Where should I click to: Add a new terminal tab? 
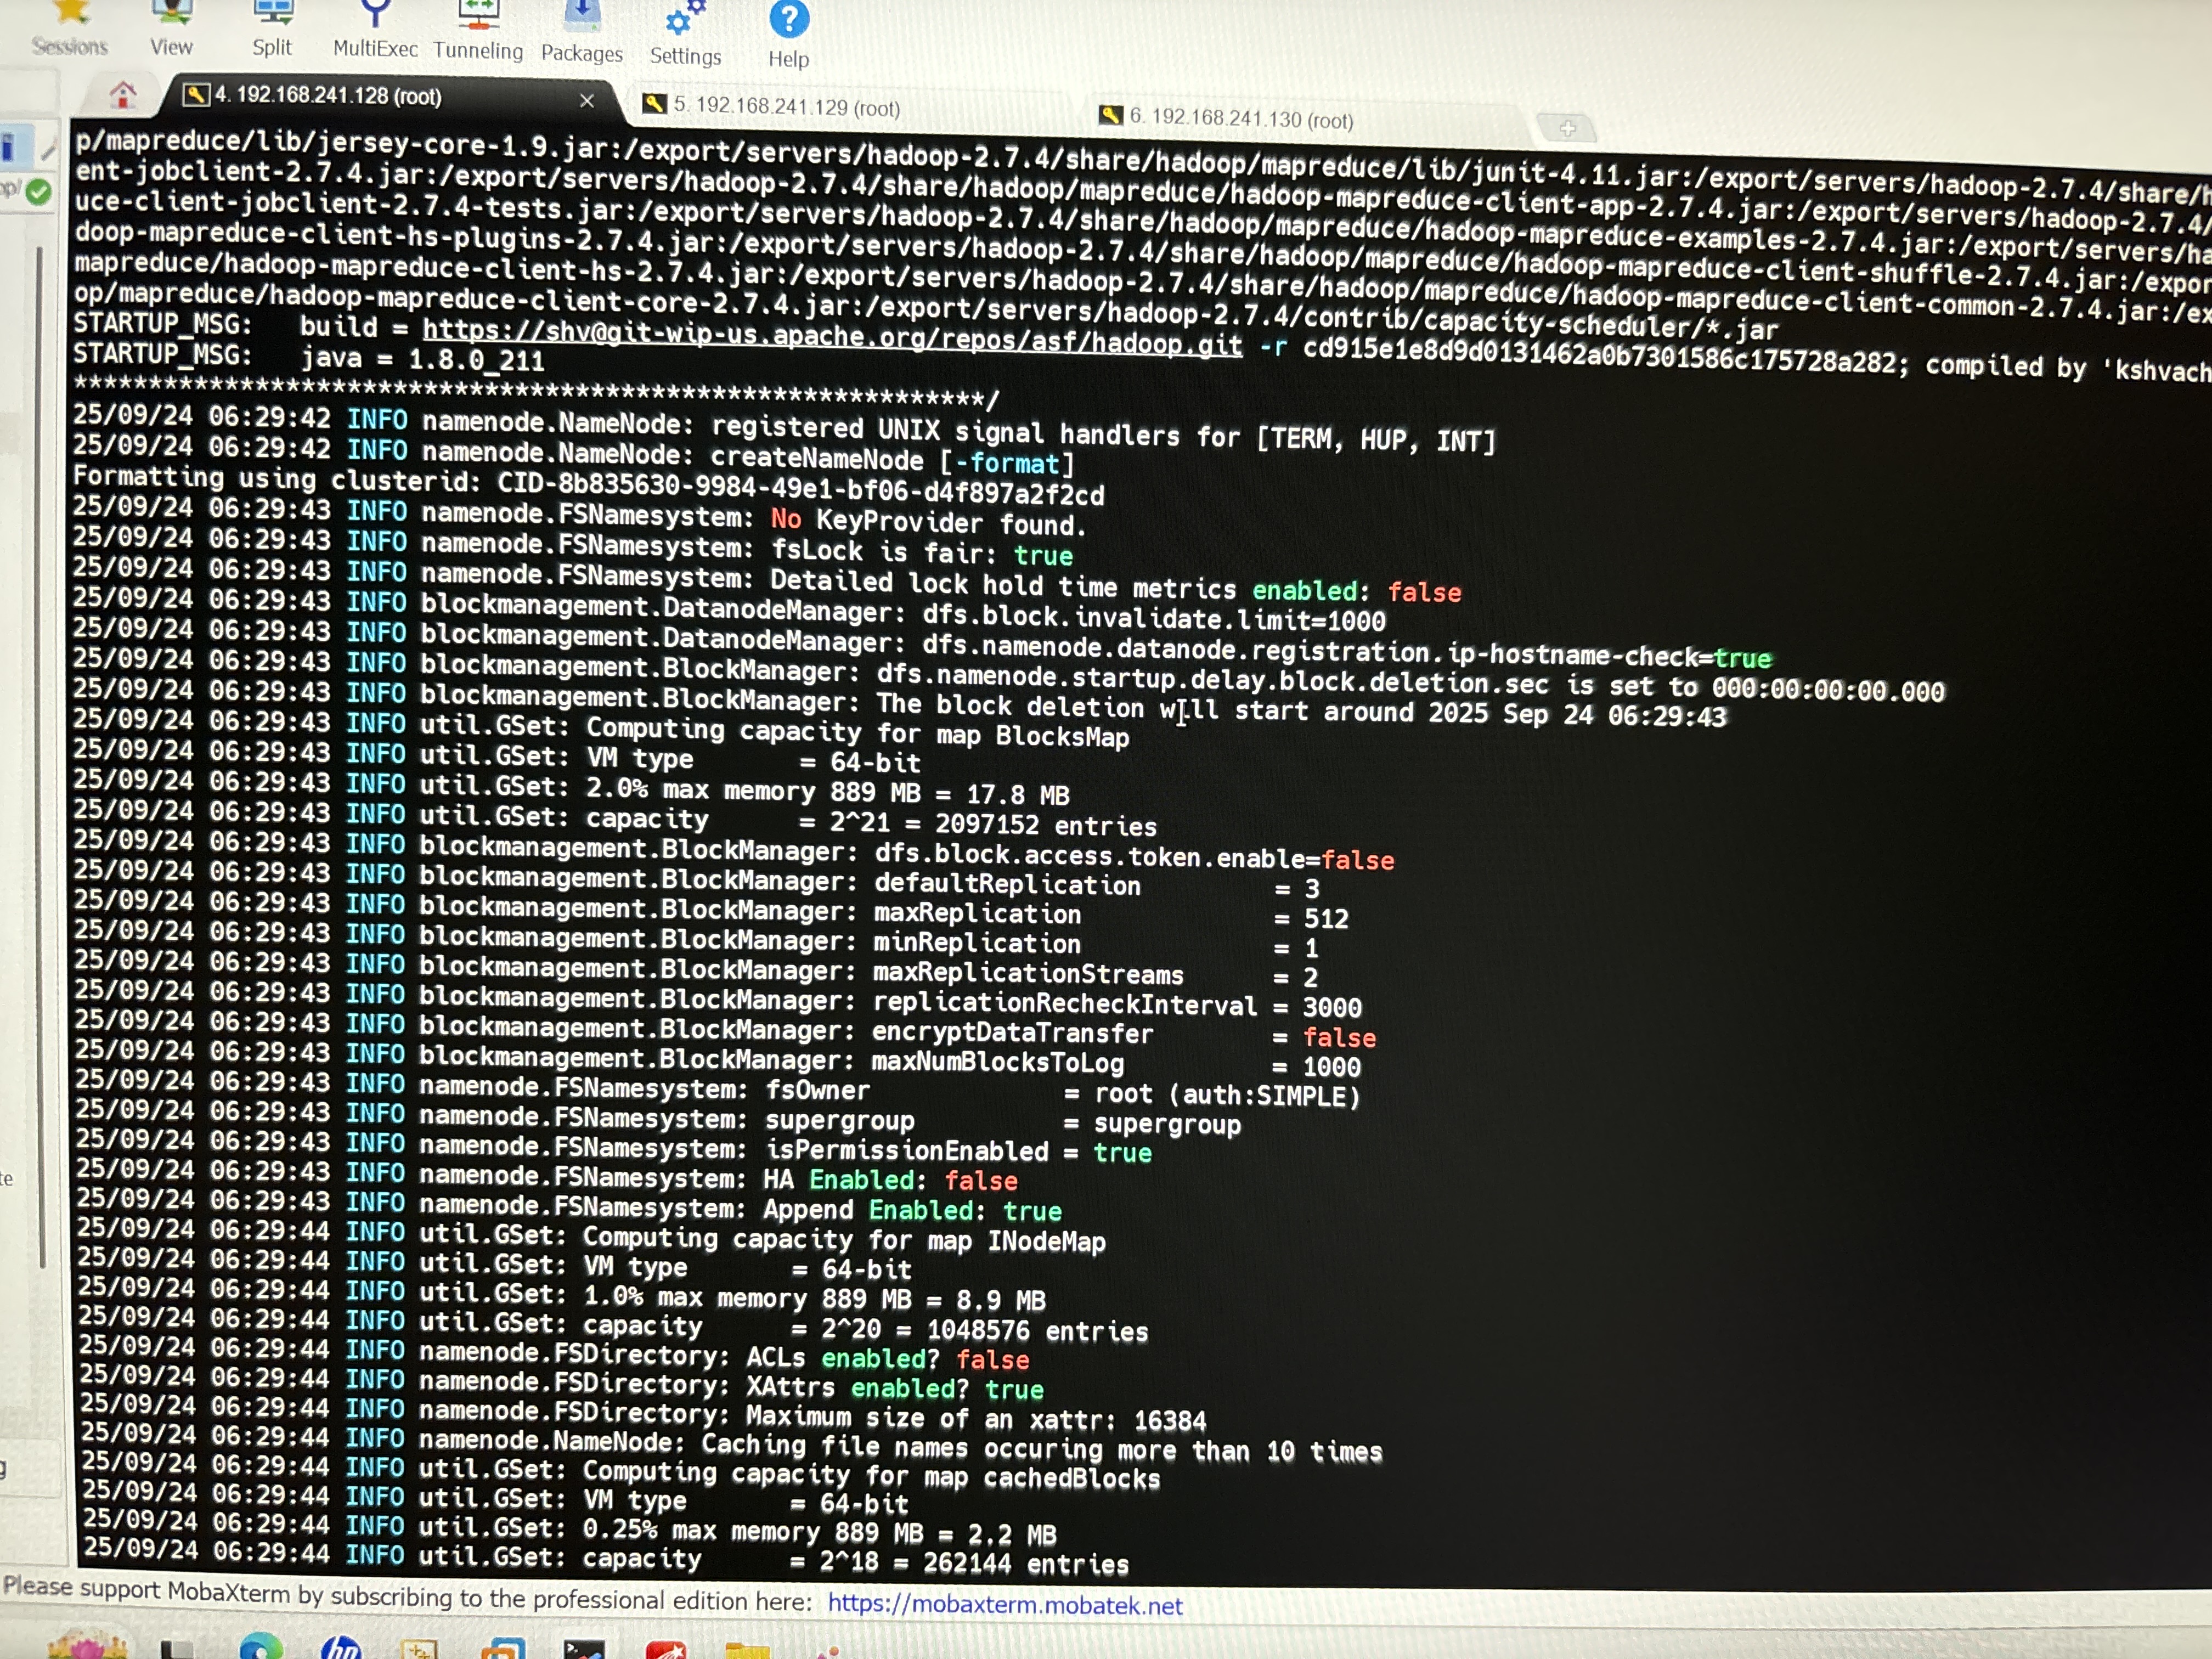tap(1567, 129)
